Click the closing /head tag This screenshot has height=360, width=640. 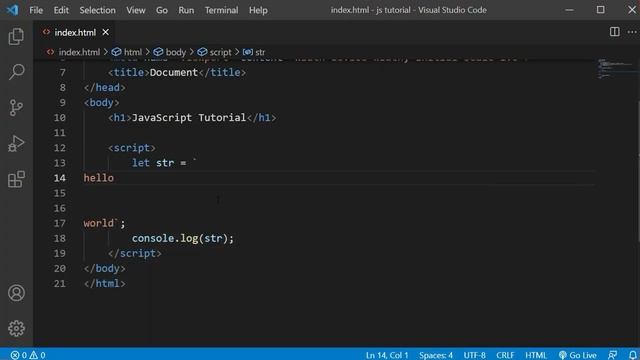(104, 87)
